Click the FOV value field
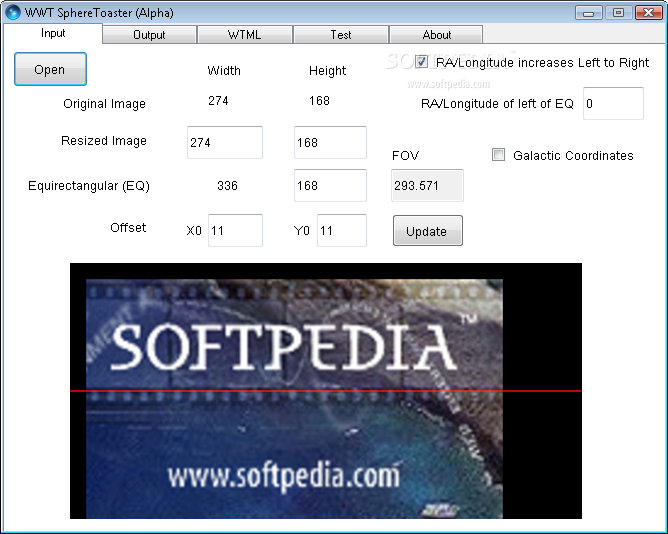Viewport: 668px width, 534px height. (x=427, y=185)
